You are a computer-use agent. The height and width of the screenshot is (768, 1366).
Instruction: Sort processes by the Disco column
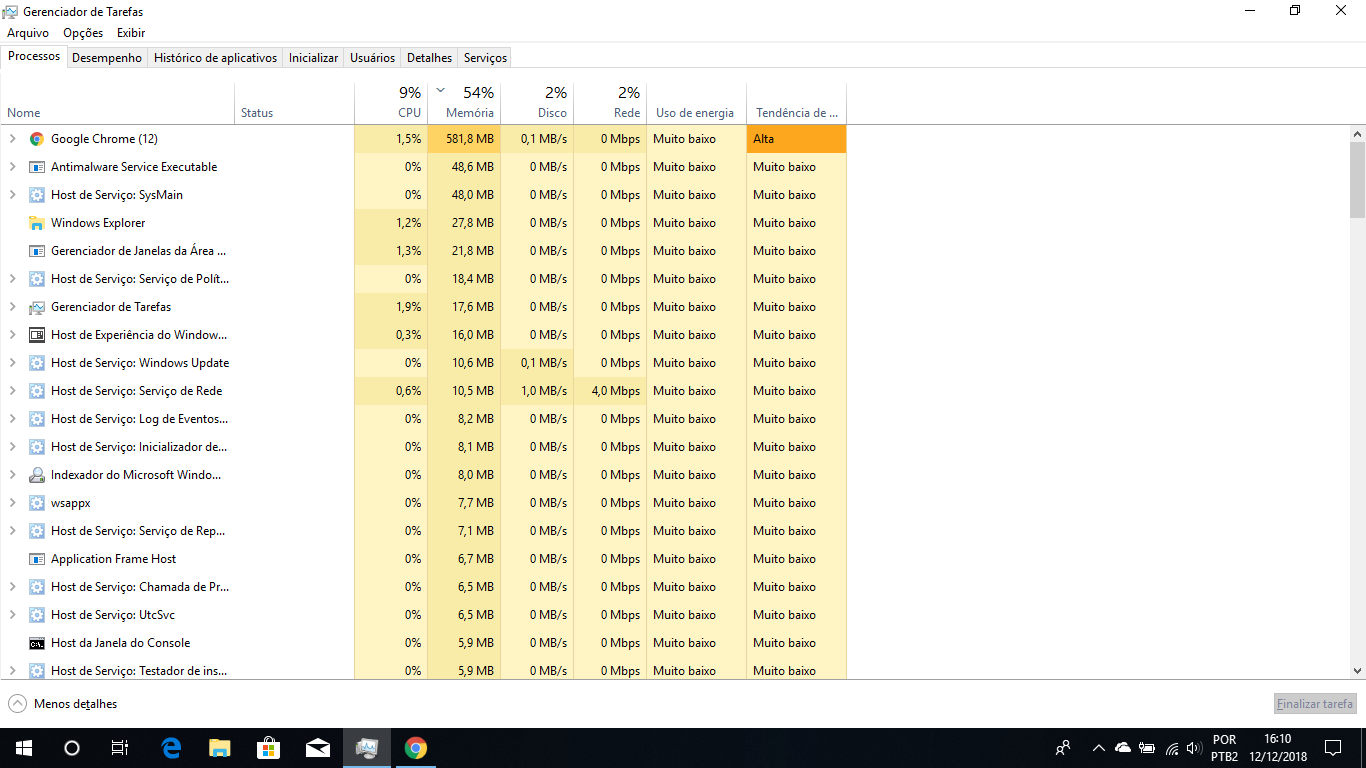coord(537,103)
